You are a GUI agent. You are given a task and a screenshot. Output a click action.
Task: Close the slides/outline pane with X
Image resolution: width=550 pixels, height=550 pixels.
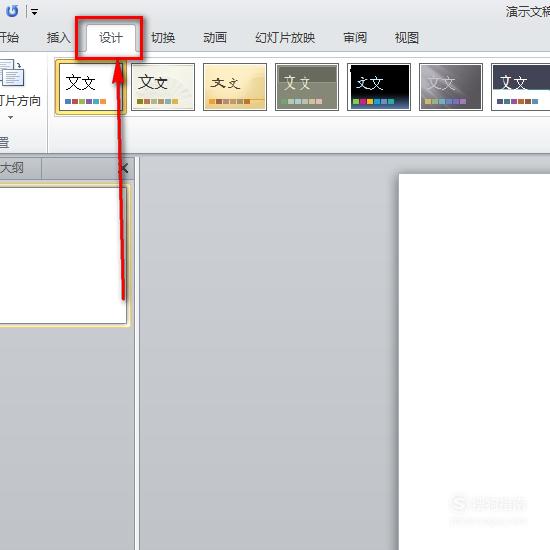coord(124,168)
